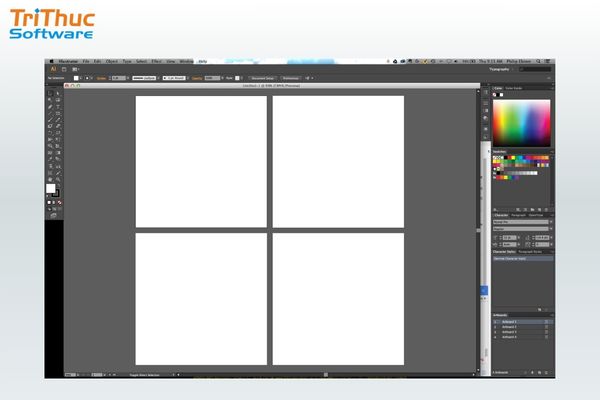
Task: Select the Rectangle tool
Action: pyautogui.click(x=58, y=113)
